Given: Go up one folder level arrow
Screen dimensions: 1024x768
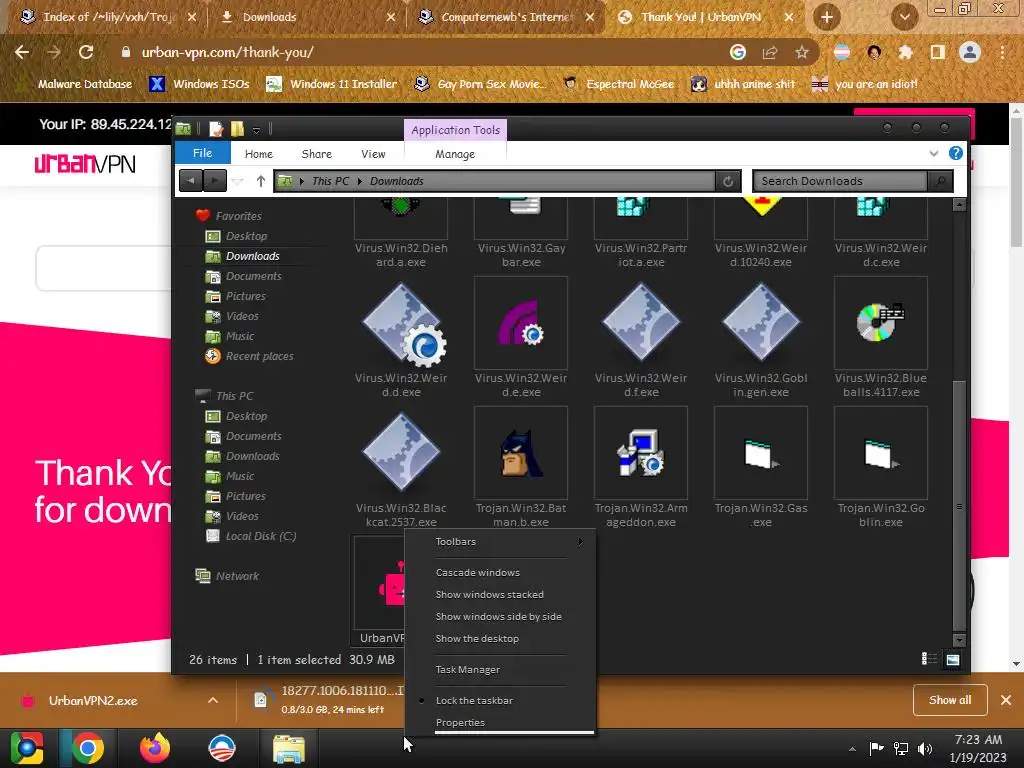Looking at the screenshot, I should 261,181.
